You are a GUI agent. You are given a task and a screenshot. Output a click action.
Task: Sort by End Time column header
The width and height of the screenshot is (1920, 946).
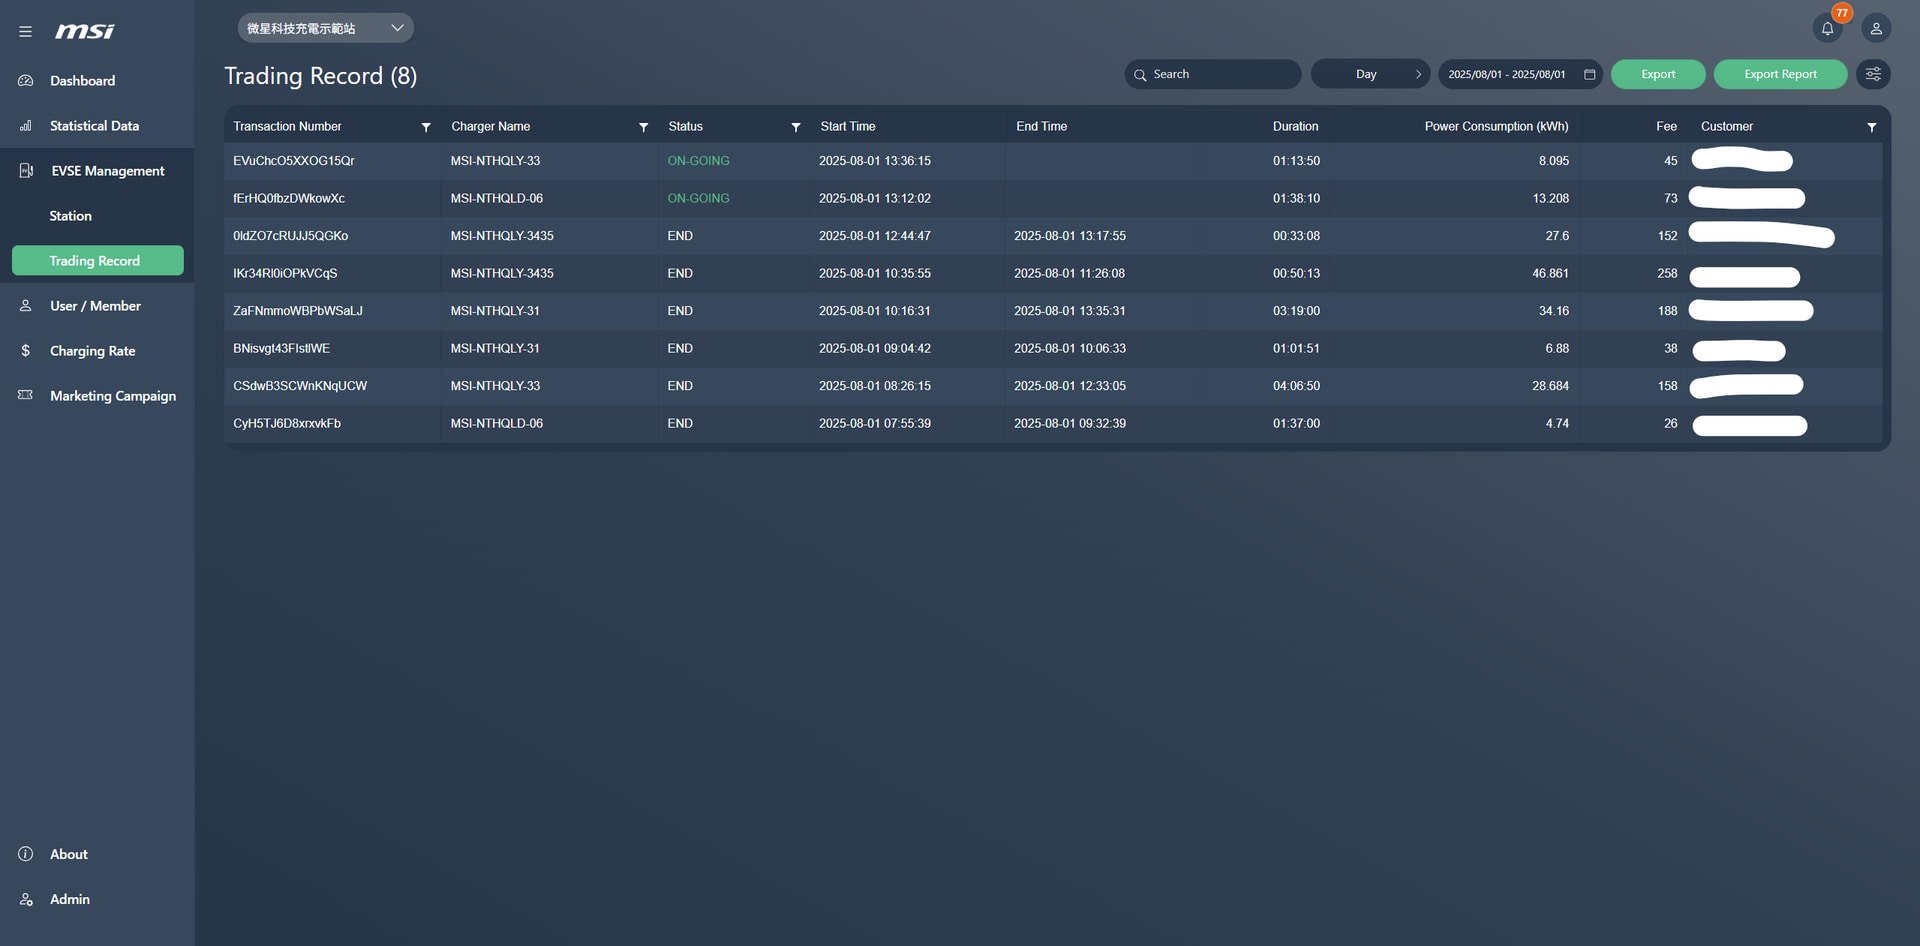click(1041, 126)
